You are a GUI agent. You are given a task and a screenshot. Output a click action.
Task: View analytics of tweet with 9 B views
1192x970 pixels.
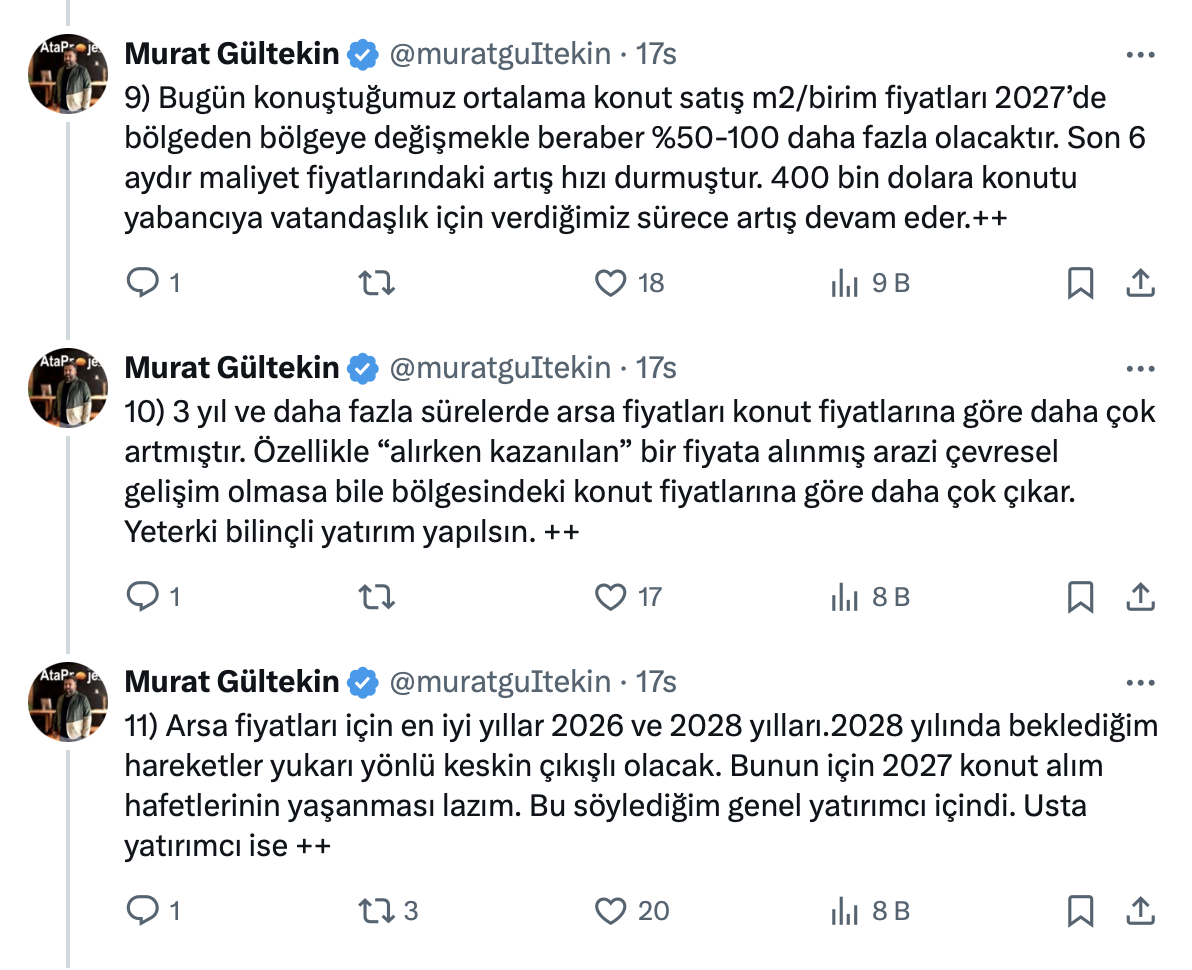(845, 284)
